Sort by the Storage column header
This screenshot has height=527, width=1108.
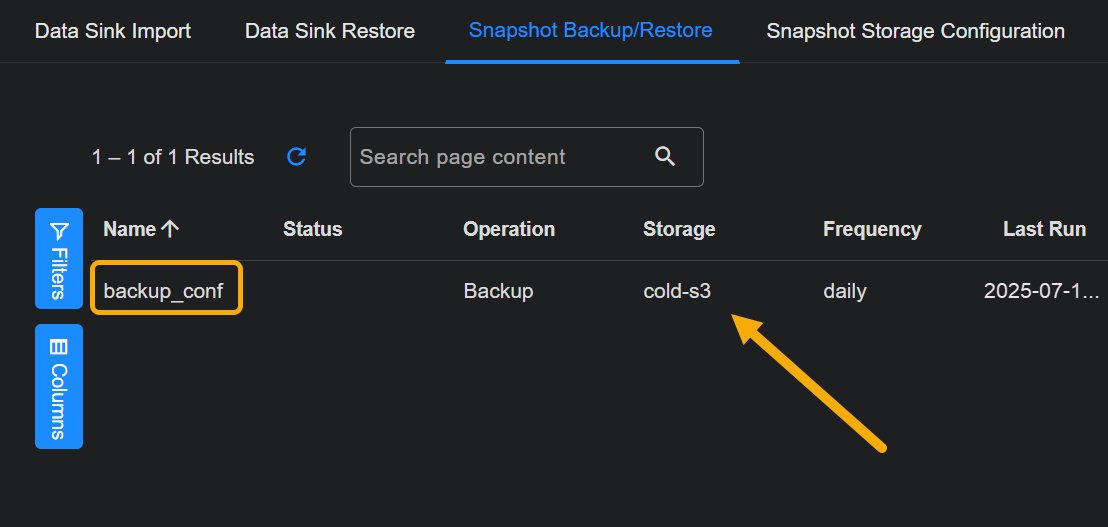[679, 229]
